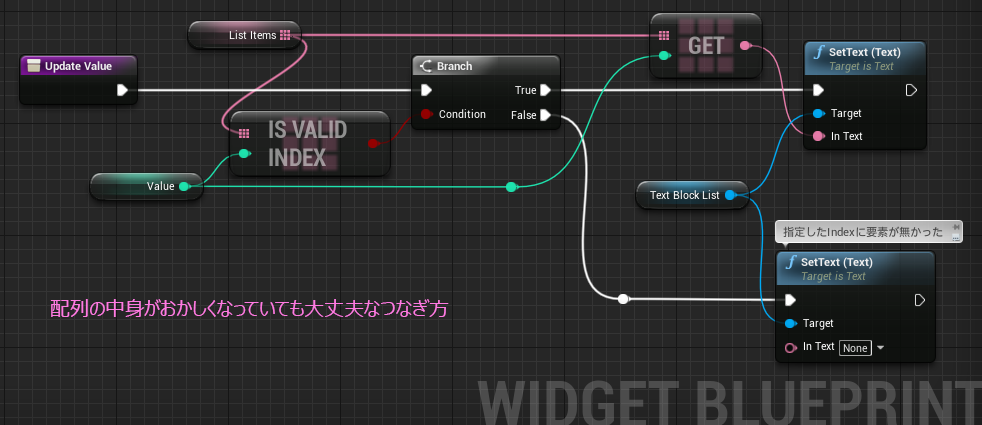The width and height of the screenshot is (982, 425).
Task: Click the upper SetText In Text pin
Action: pos(819,136)
